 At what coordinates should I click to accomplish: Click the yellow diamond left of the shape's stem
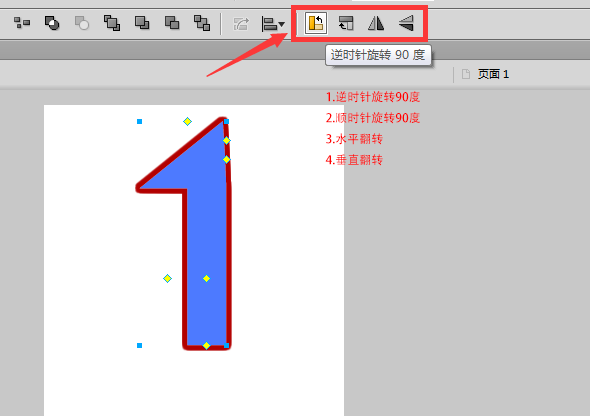[167, 278]
